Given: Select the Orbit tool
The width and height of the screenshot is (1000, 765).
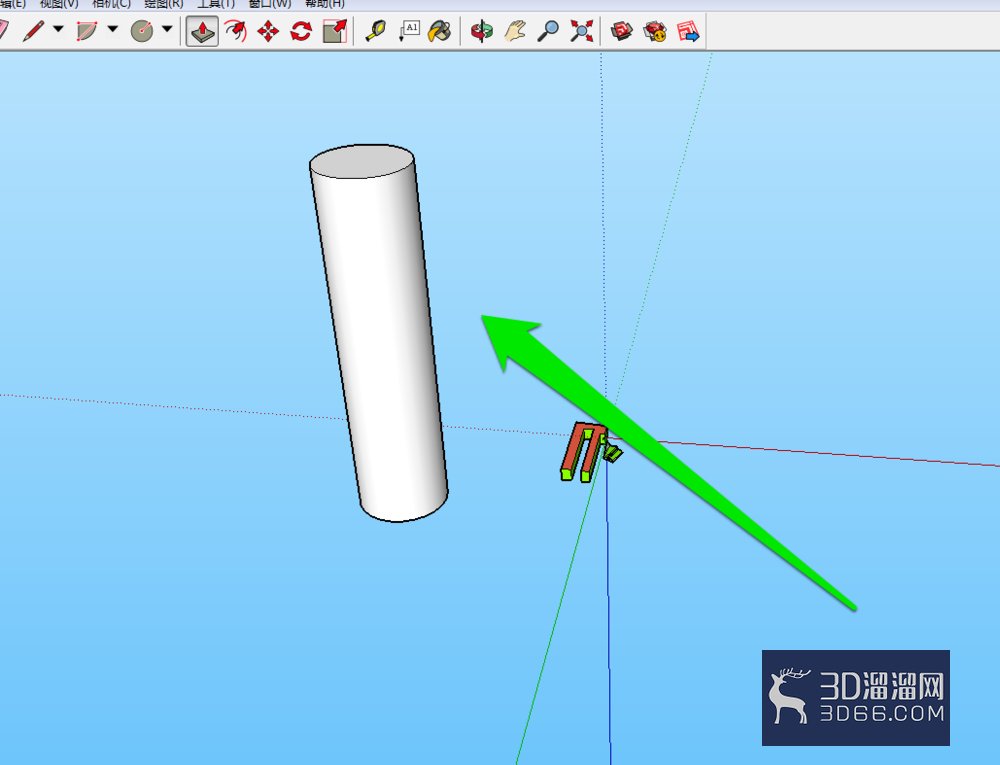Looking at the screenshot, I should click(x=482, y=31).
